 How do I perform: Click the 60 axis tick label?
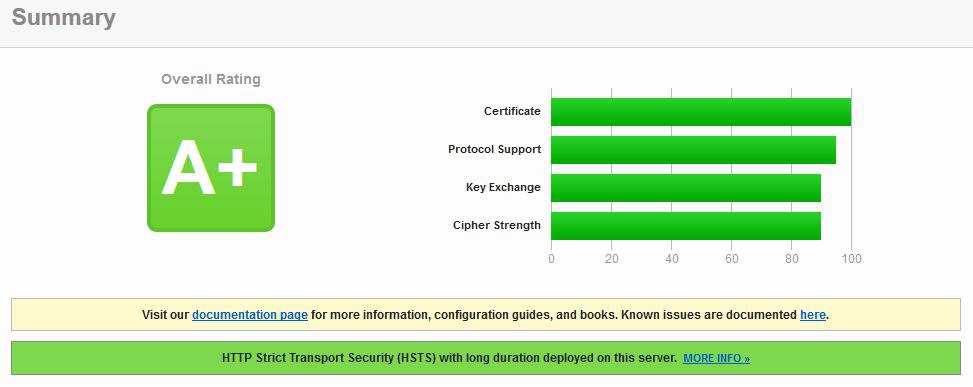(732, 259)
